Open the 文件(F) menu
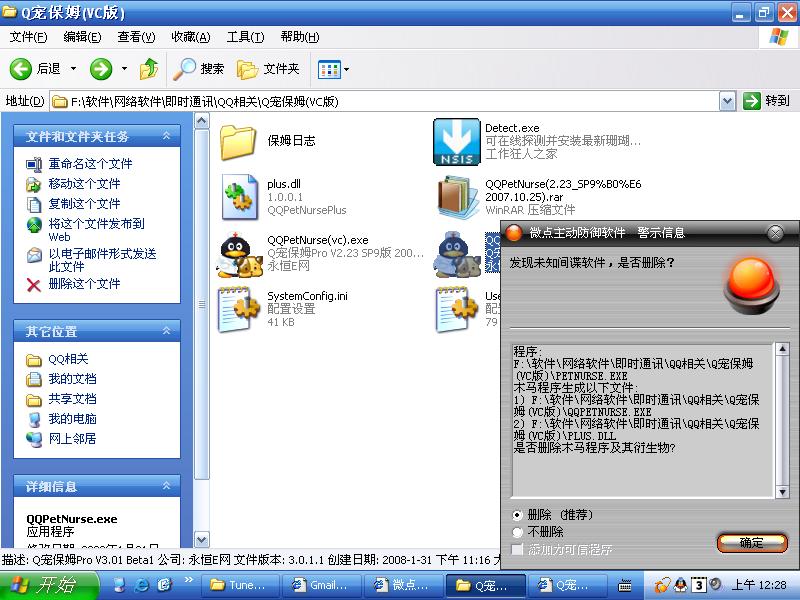This screenshot has height=600, width=800. pos(28,37)
